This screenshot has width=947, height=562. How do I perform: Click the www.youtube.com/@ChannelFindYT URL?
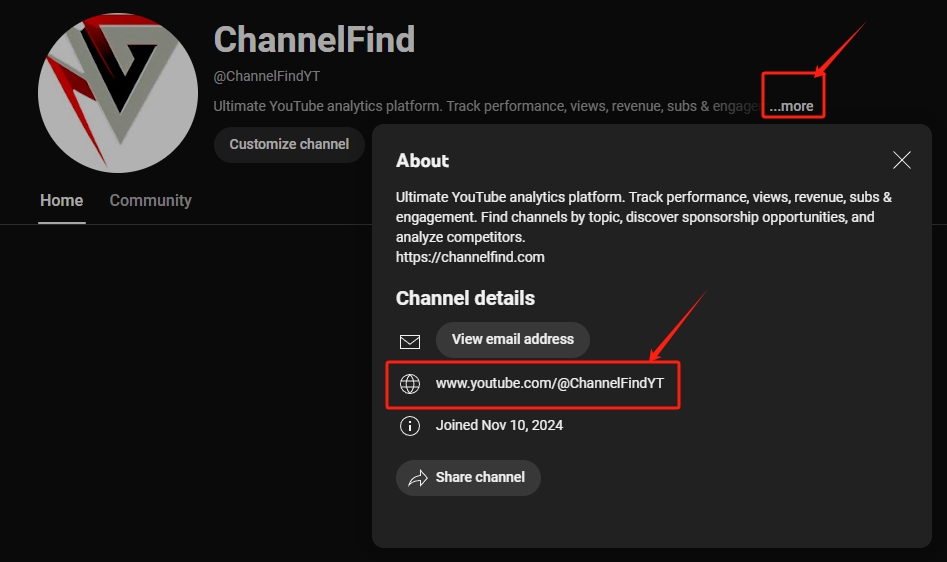[549, 384]
